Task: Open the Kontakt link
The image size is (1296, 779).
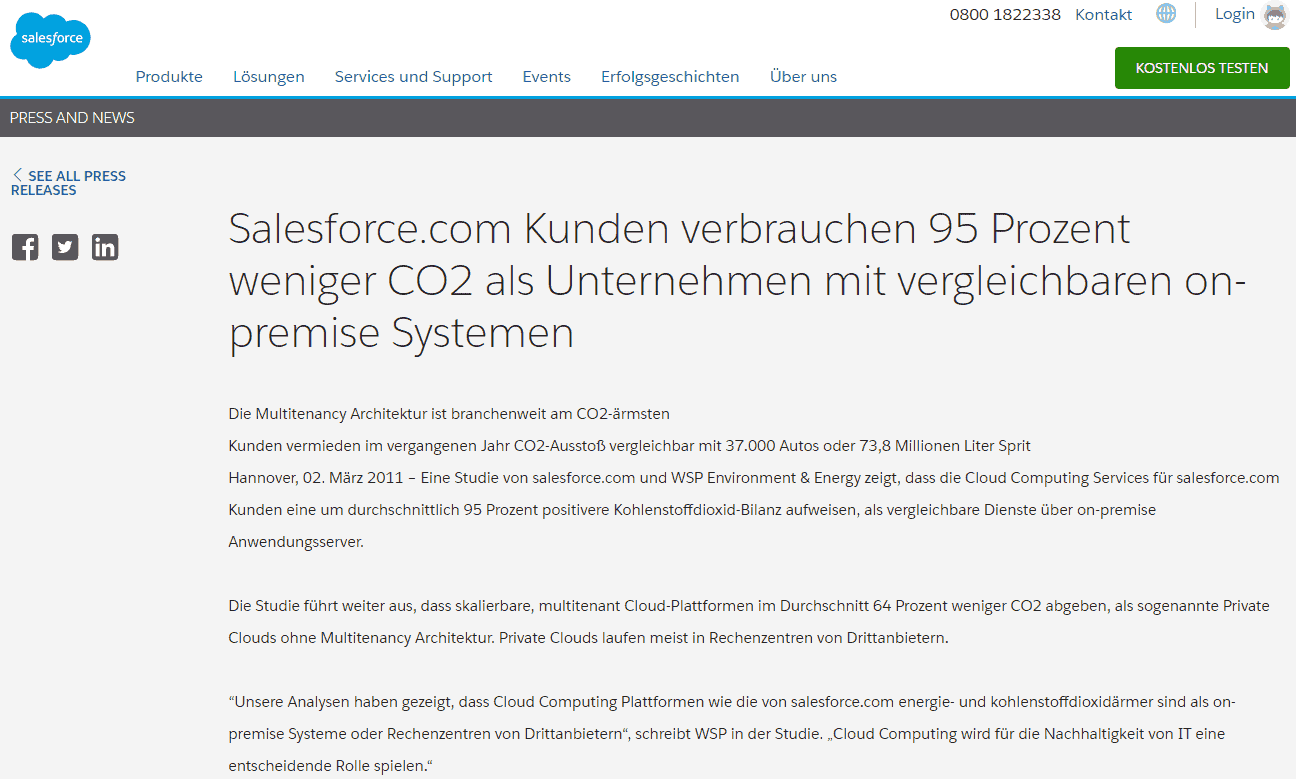Action: 1104,15
